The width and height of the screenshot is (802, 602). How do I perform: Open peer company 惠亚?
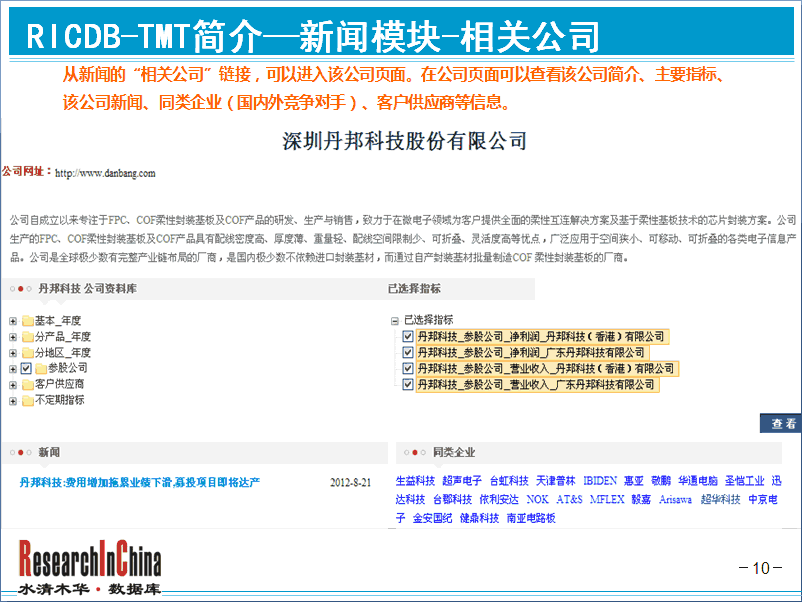pyautogui.click(x=634, y=481)
